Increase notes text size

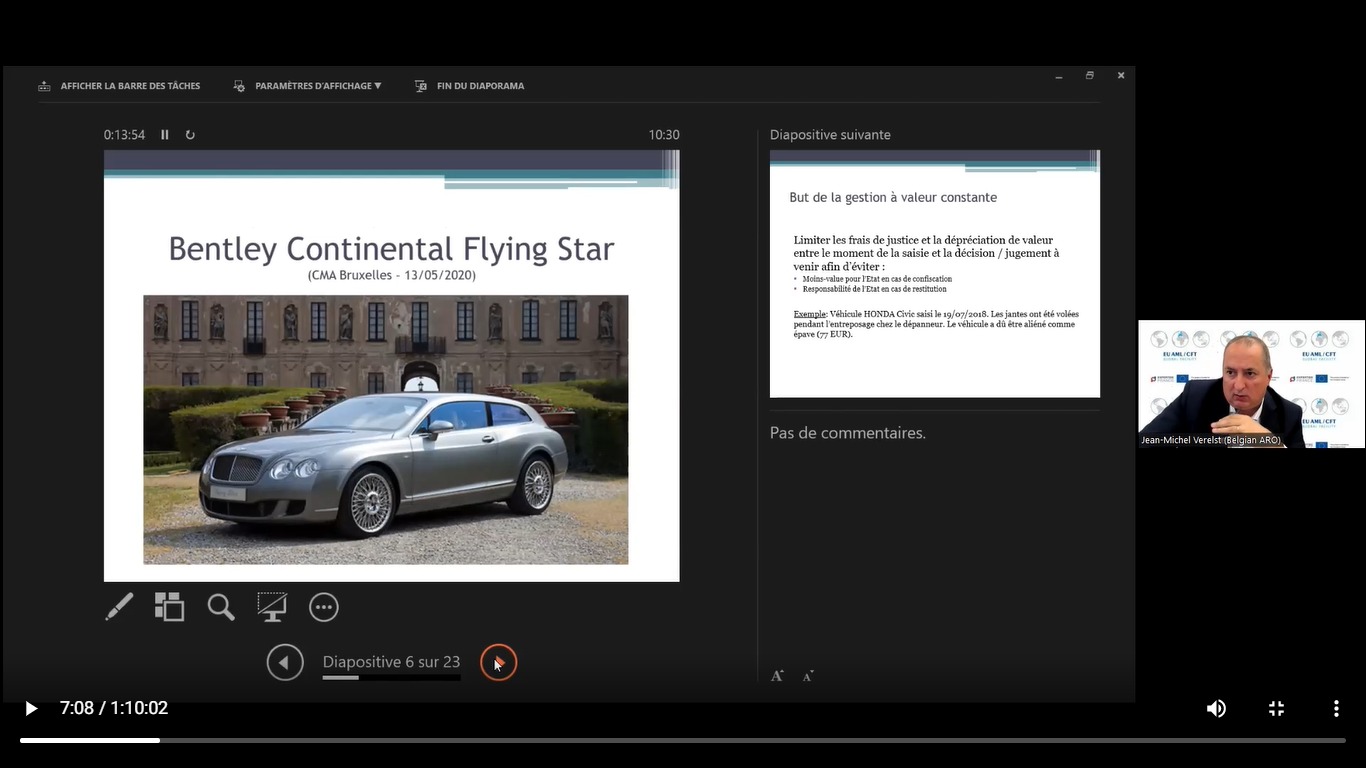click(x=777, y=676)
